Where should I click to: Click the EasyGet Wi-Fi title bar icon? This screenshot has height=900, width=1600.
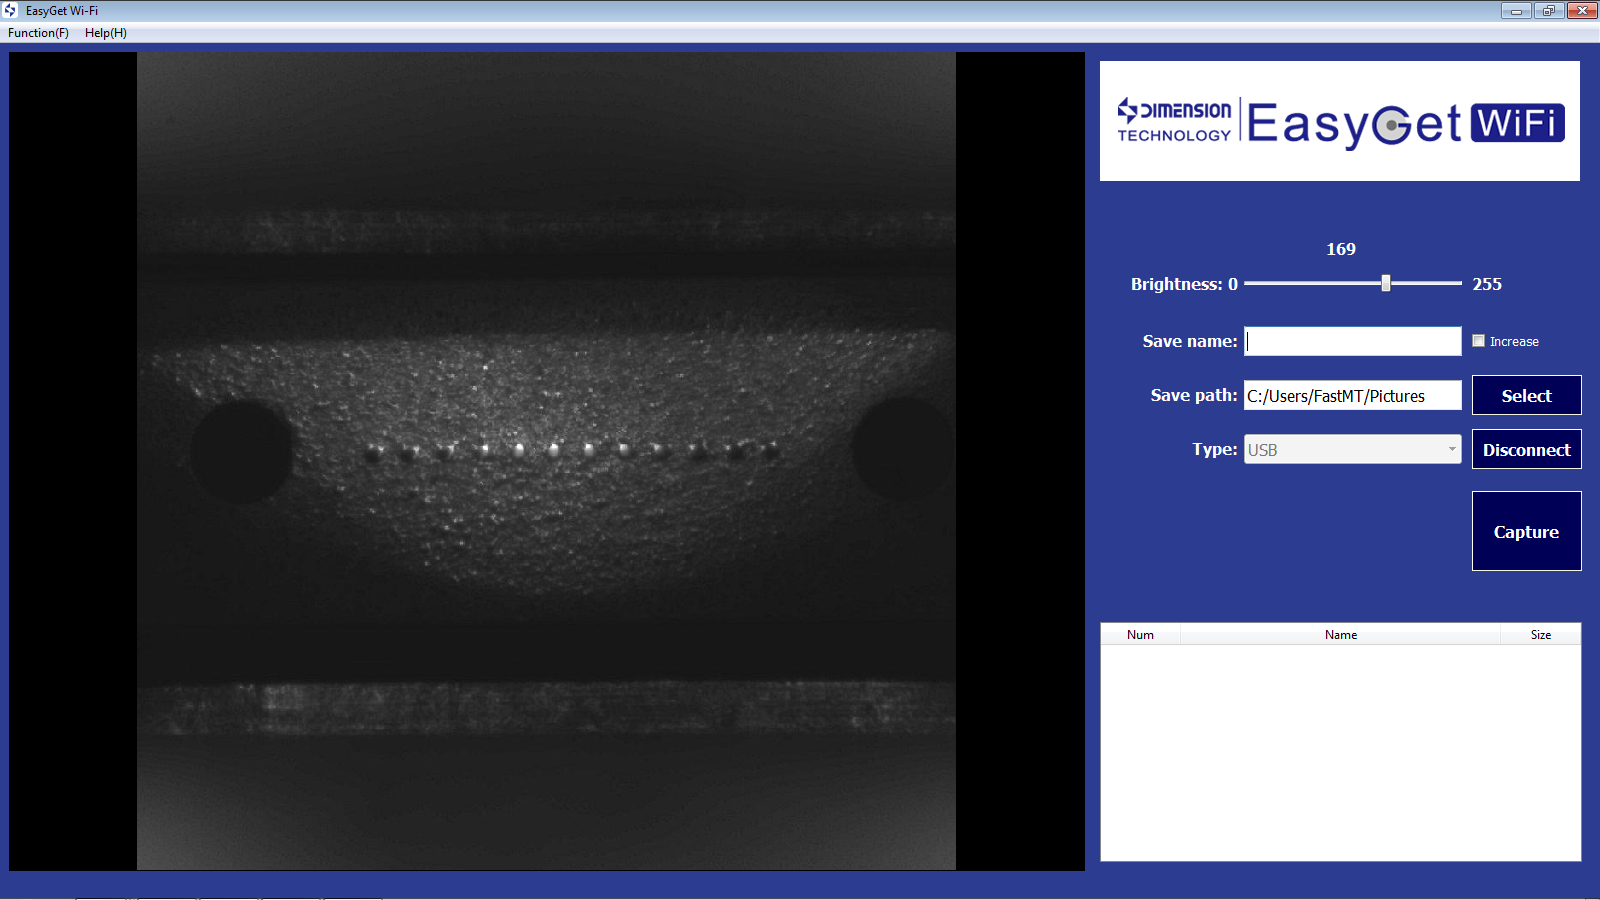(10, 10)
